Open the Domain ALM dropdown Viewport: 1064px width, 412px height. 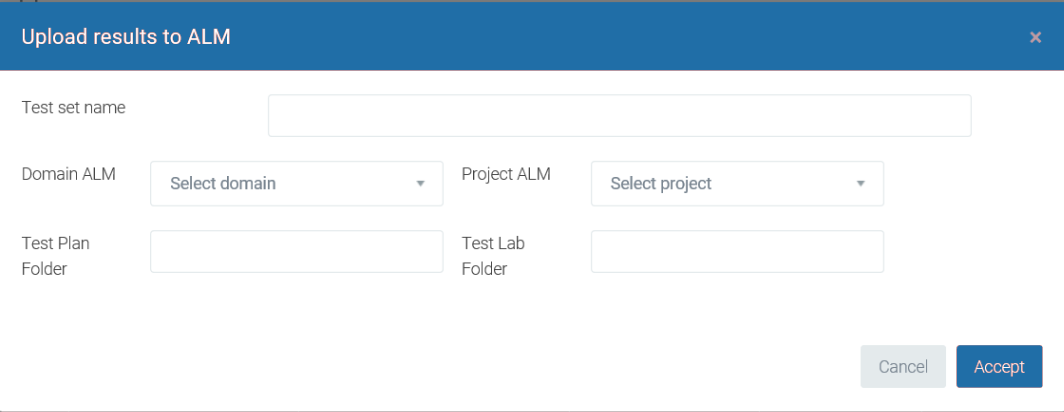coord(296,184)
